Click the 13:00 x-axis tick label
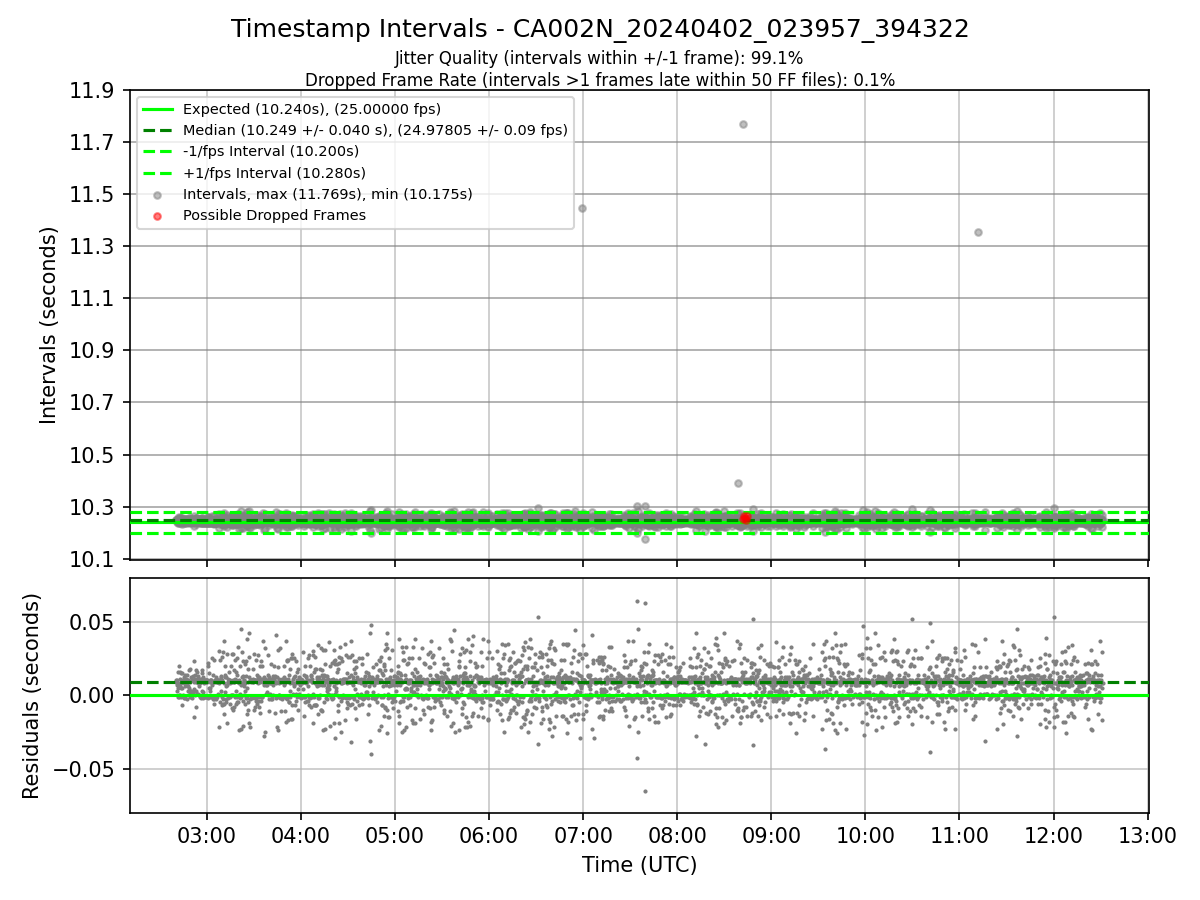This screenshot has height=900, width=1200. click(1147, 834)
